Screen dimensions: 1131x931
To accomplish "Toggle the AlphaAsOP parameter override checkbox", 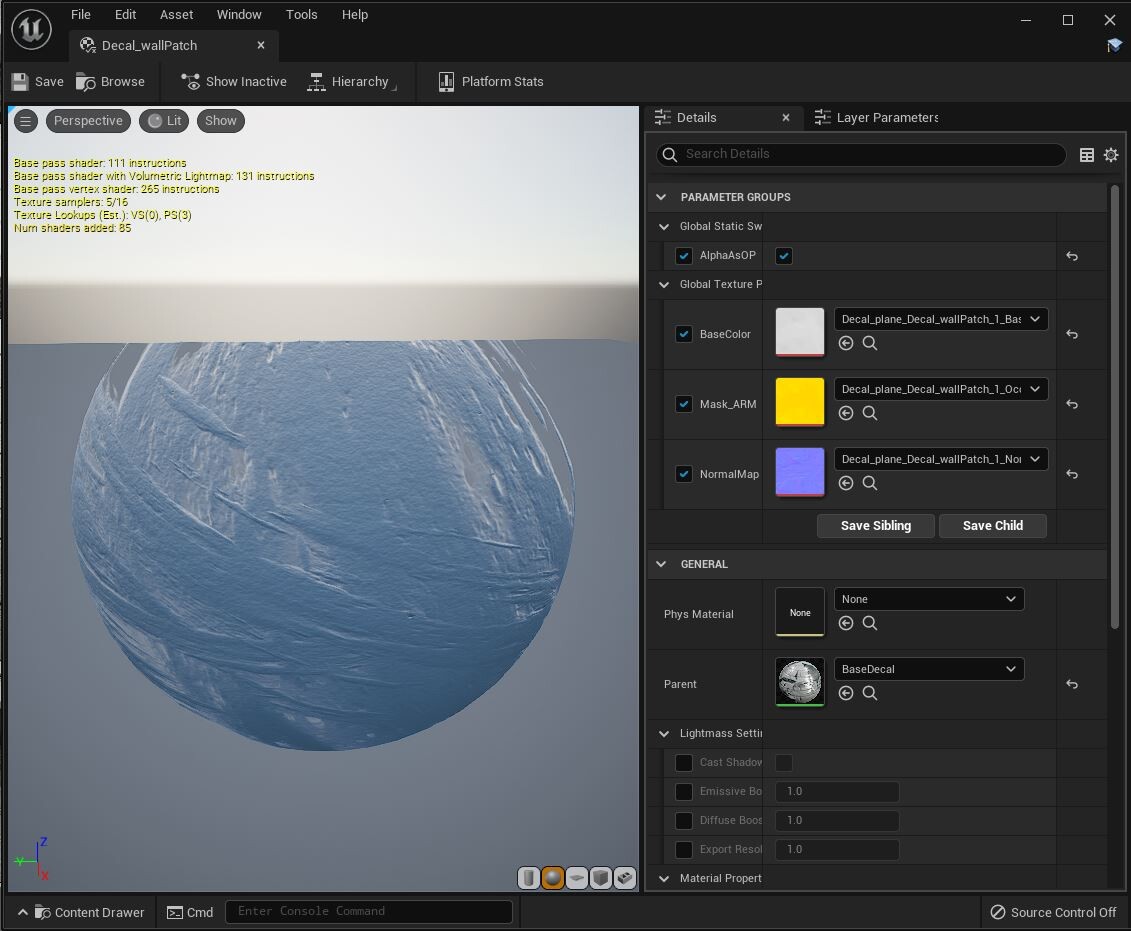I will pos(684,255).
